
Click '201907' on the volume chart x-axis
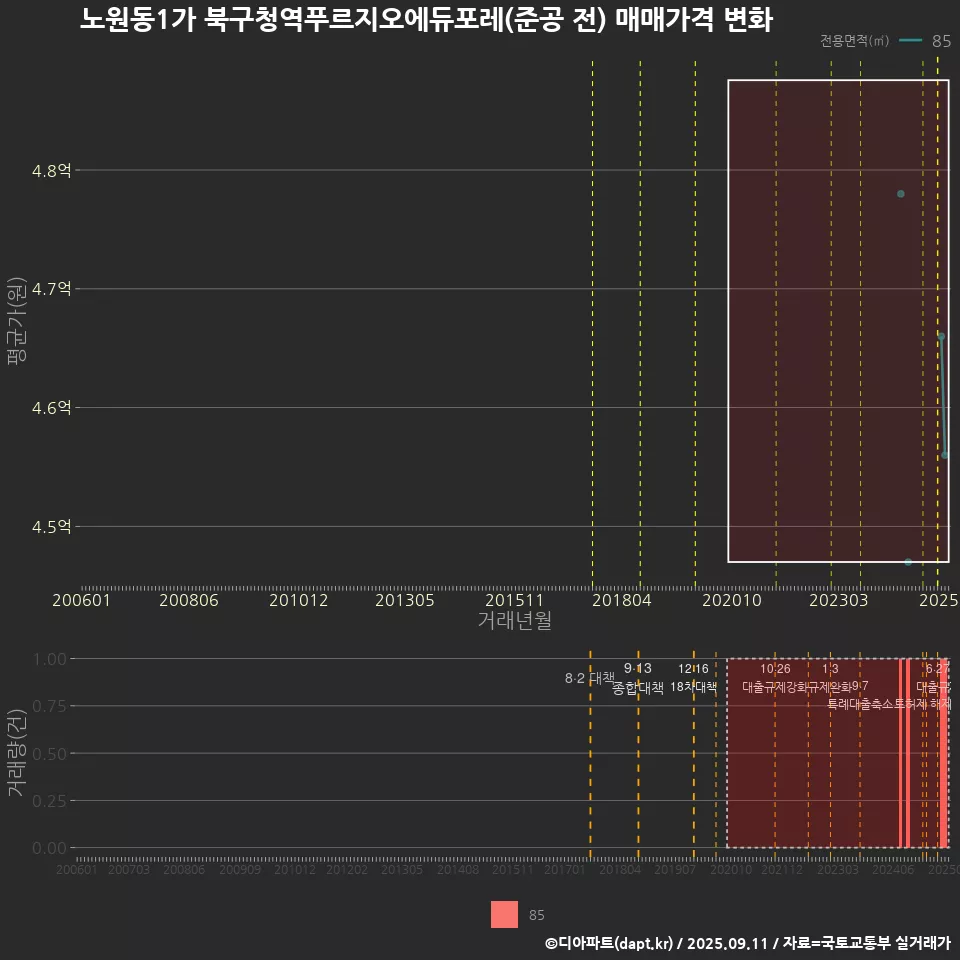(675, 869)
